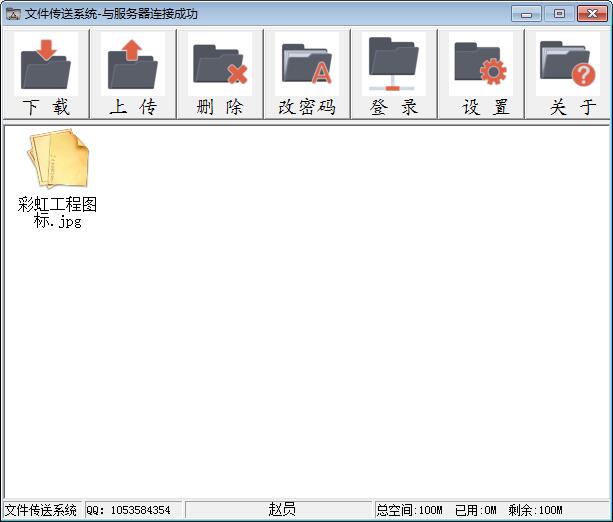
Task: Open 关于 about with question-mark folder
Action: (x=568, y=74)
